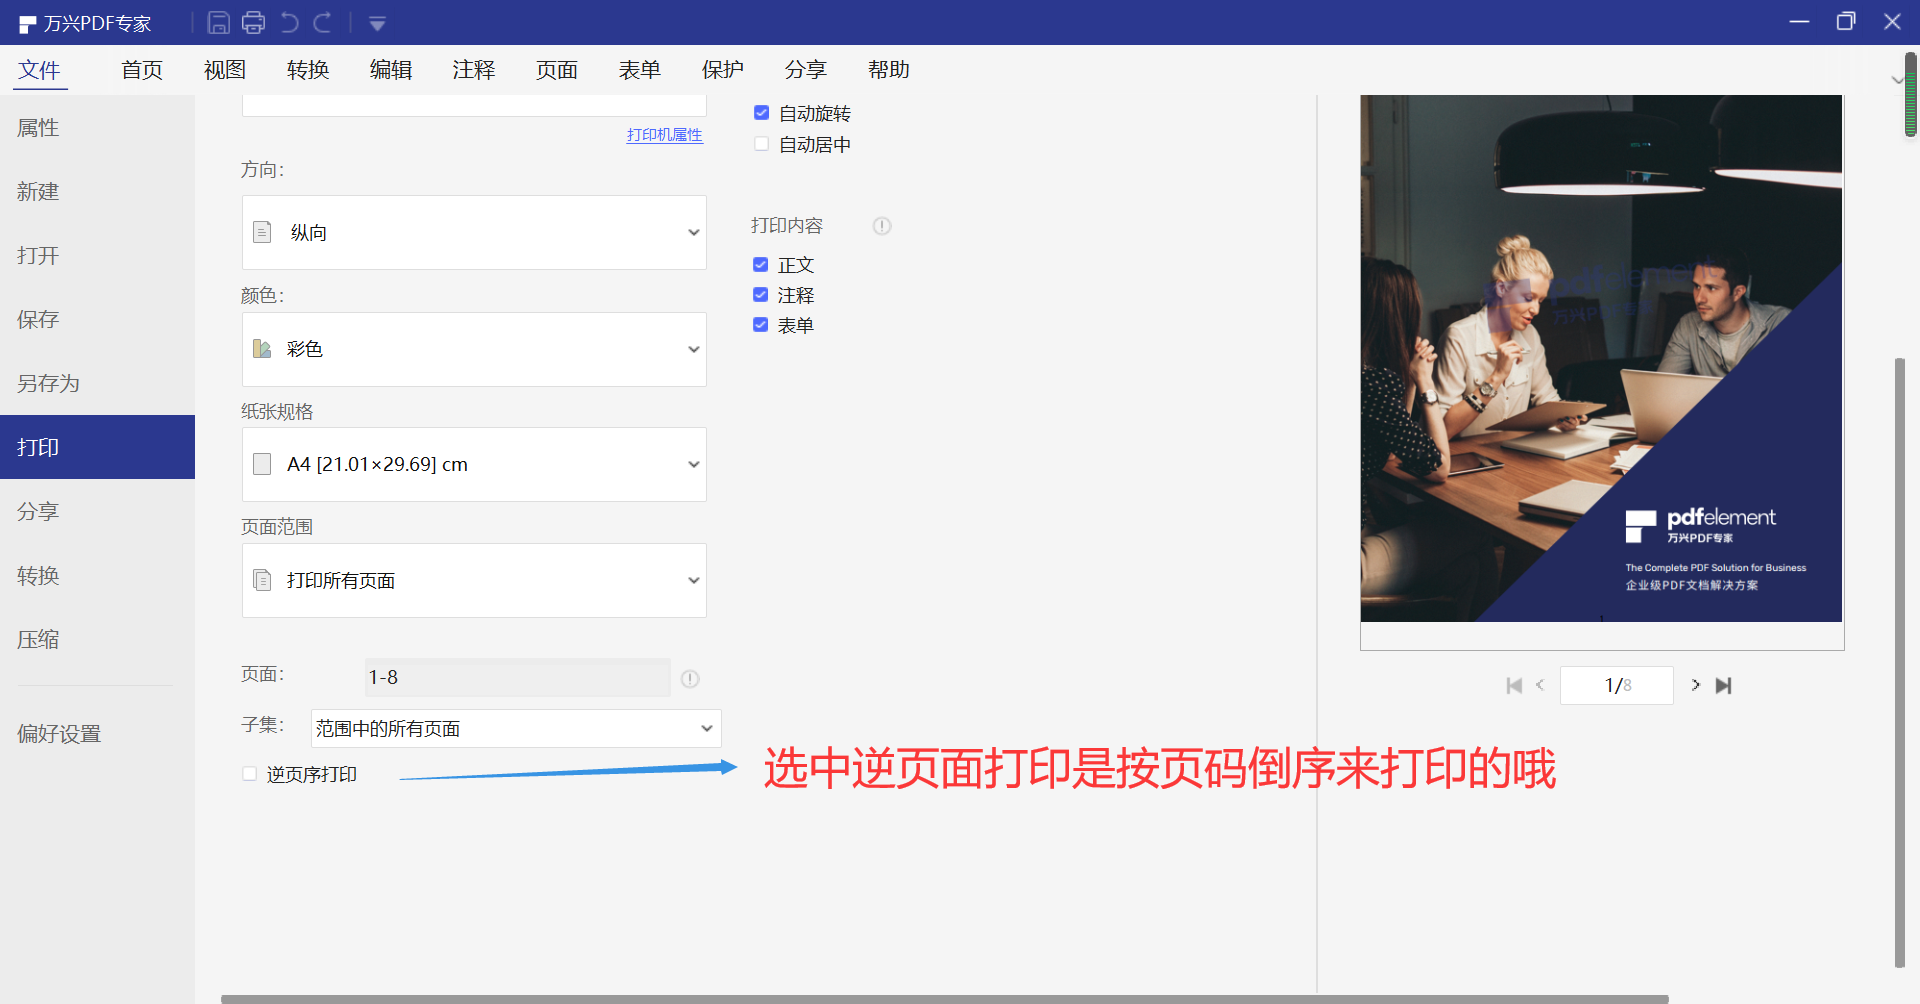Click the Print icon at top left
1920x1004 pixels.
pos(253,22)
